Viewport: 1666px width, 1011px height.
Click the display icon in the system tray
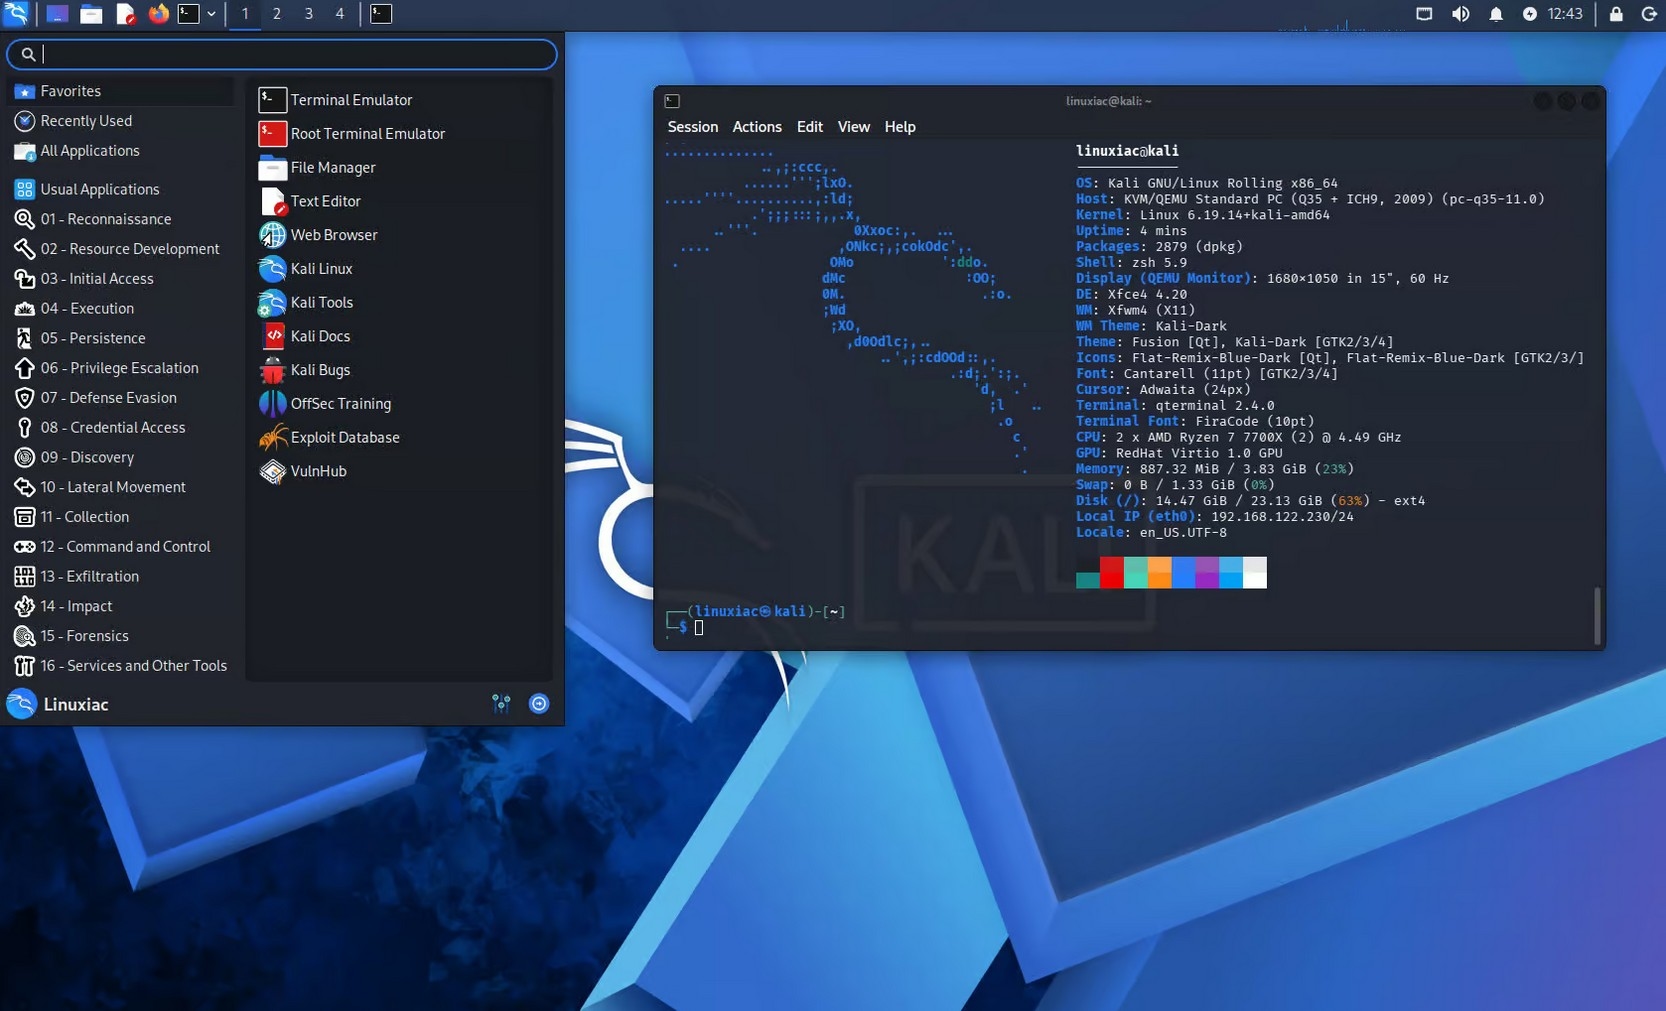(x=1424, y=14)
